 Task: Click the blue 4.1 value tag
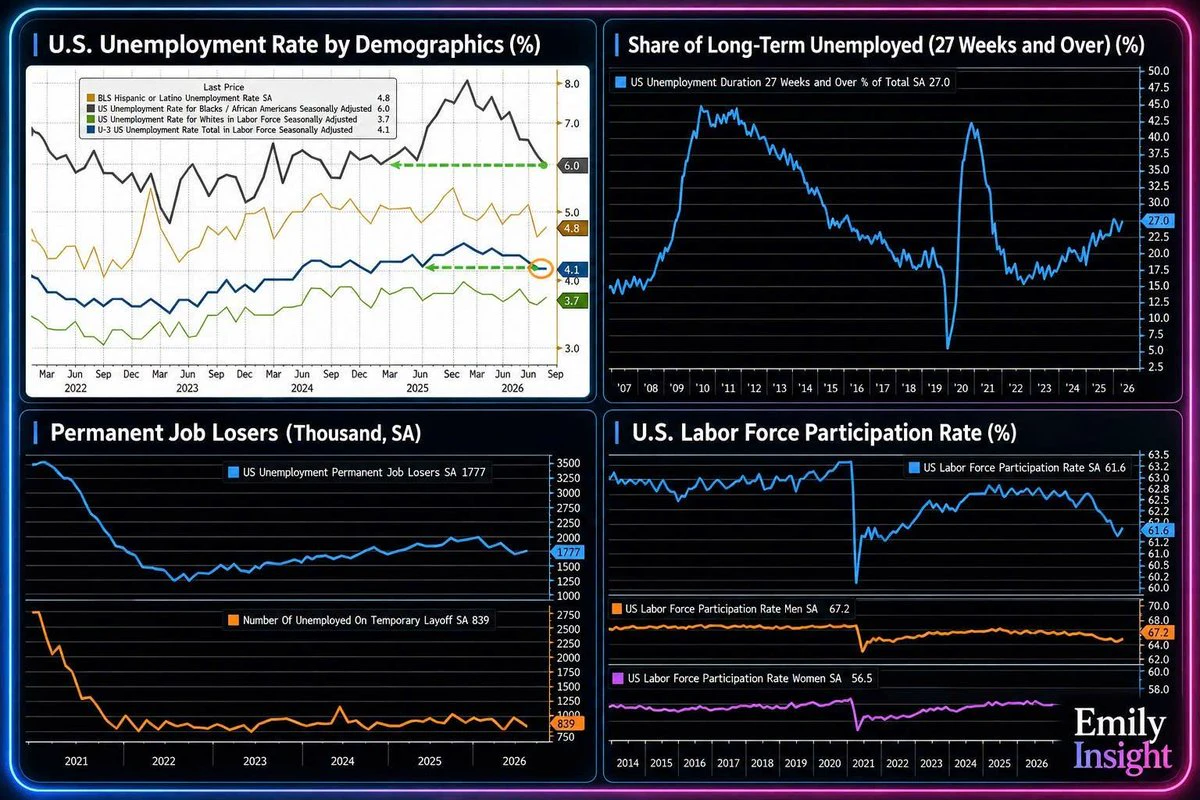click(x=573, y=270)
